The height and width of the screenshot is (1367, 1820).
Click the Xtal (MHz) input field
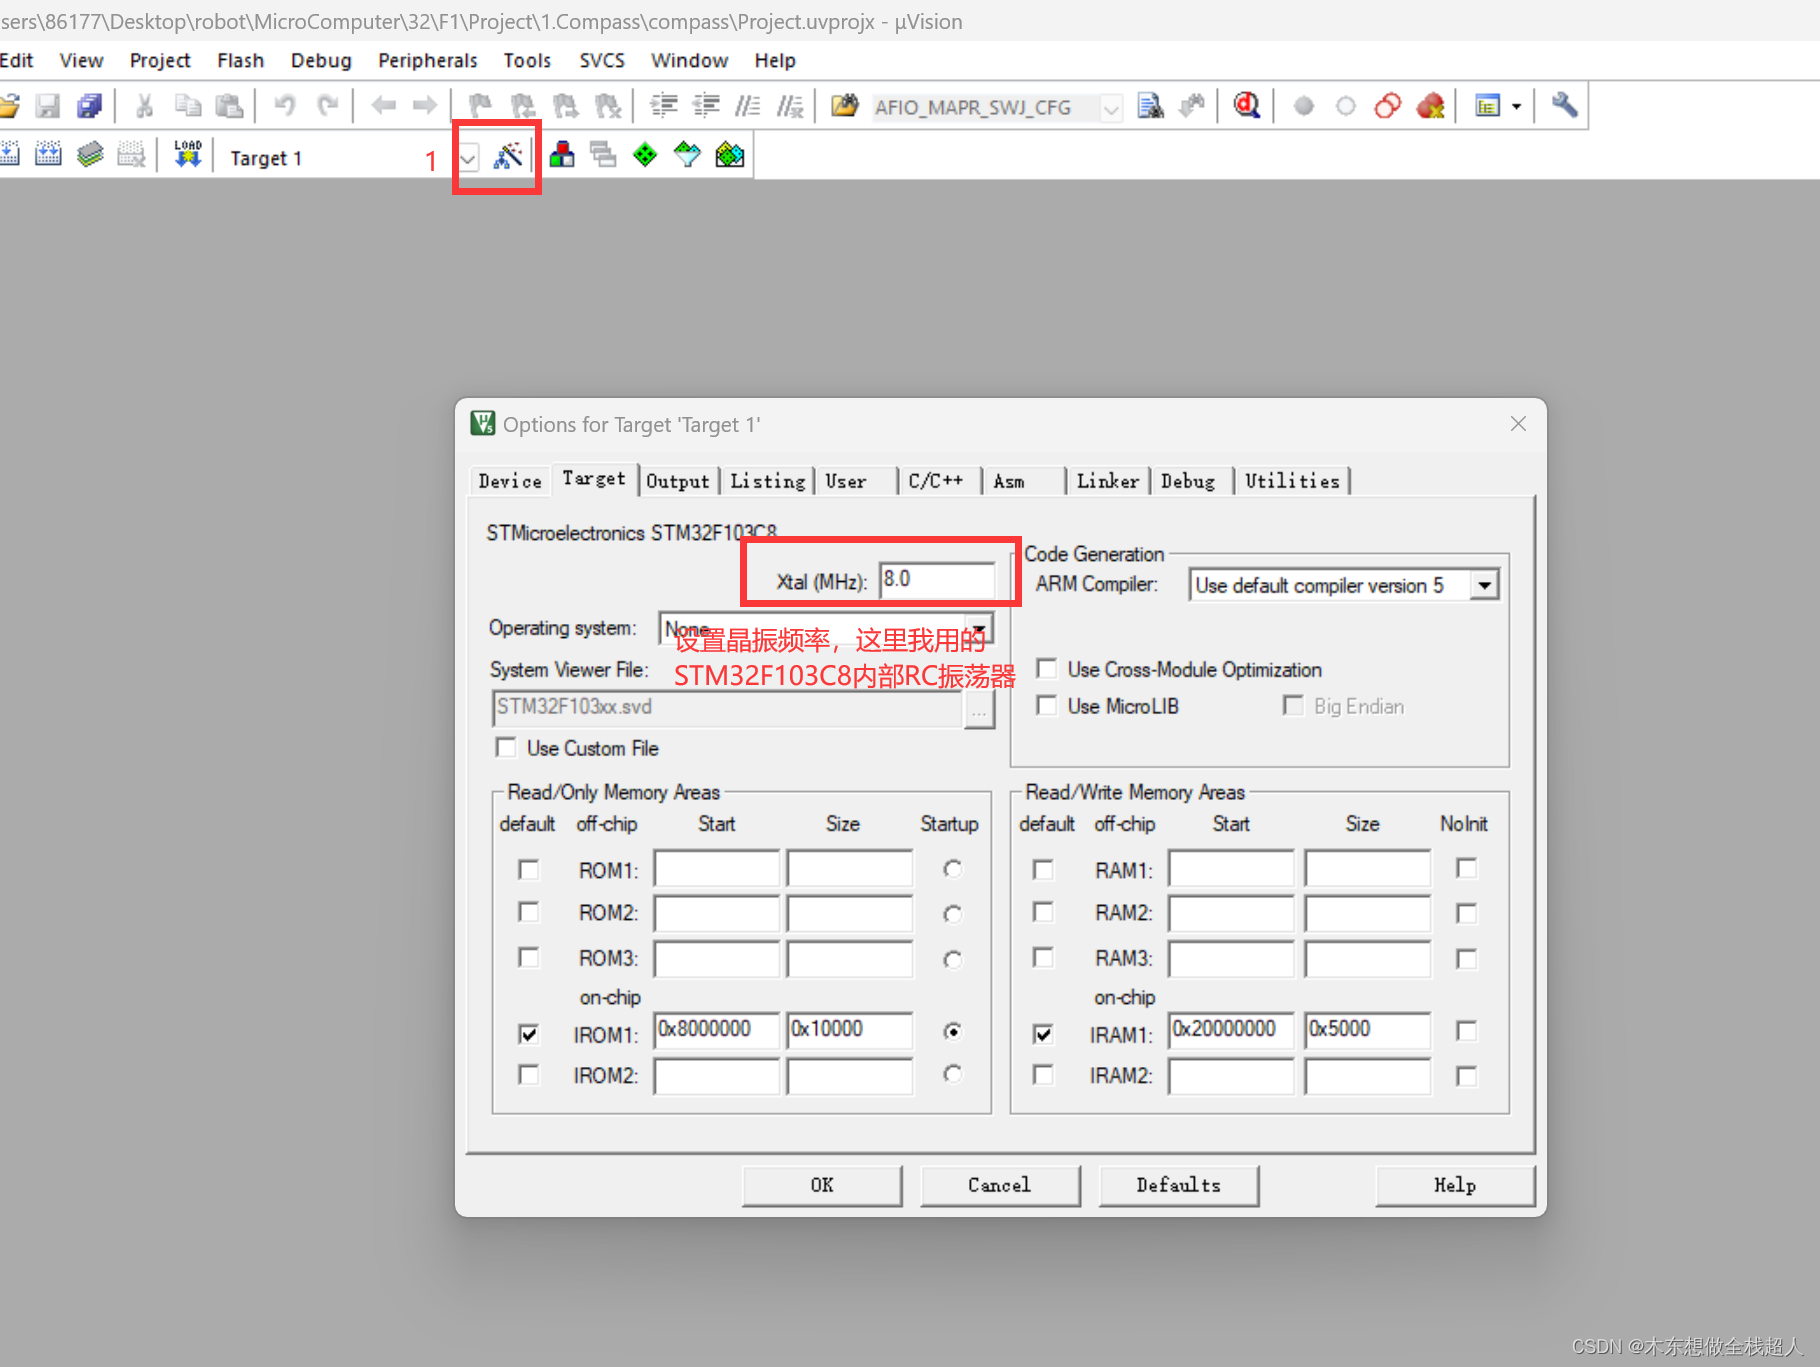pos(937,579)
